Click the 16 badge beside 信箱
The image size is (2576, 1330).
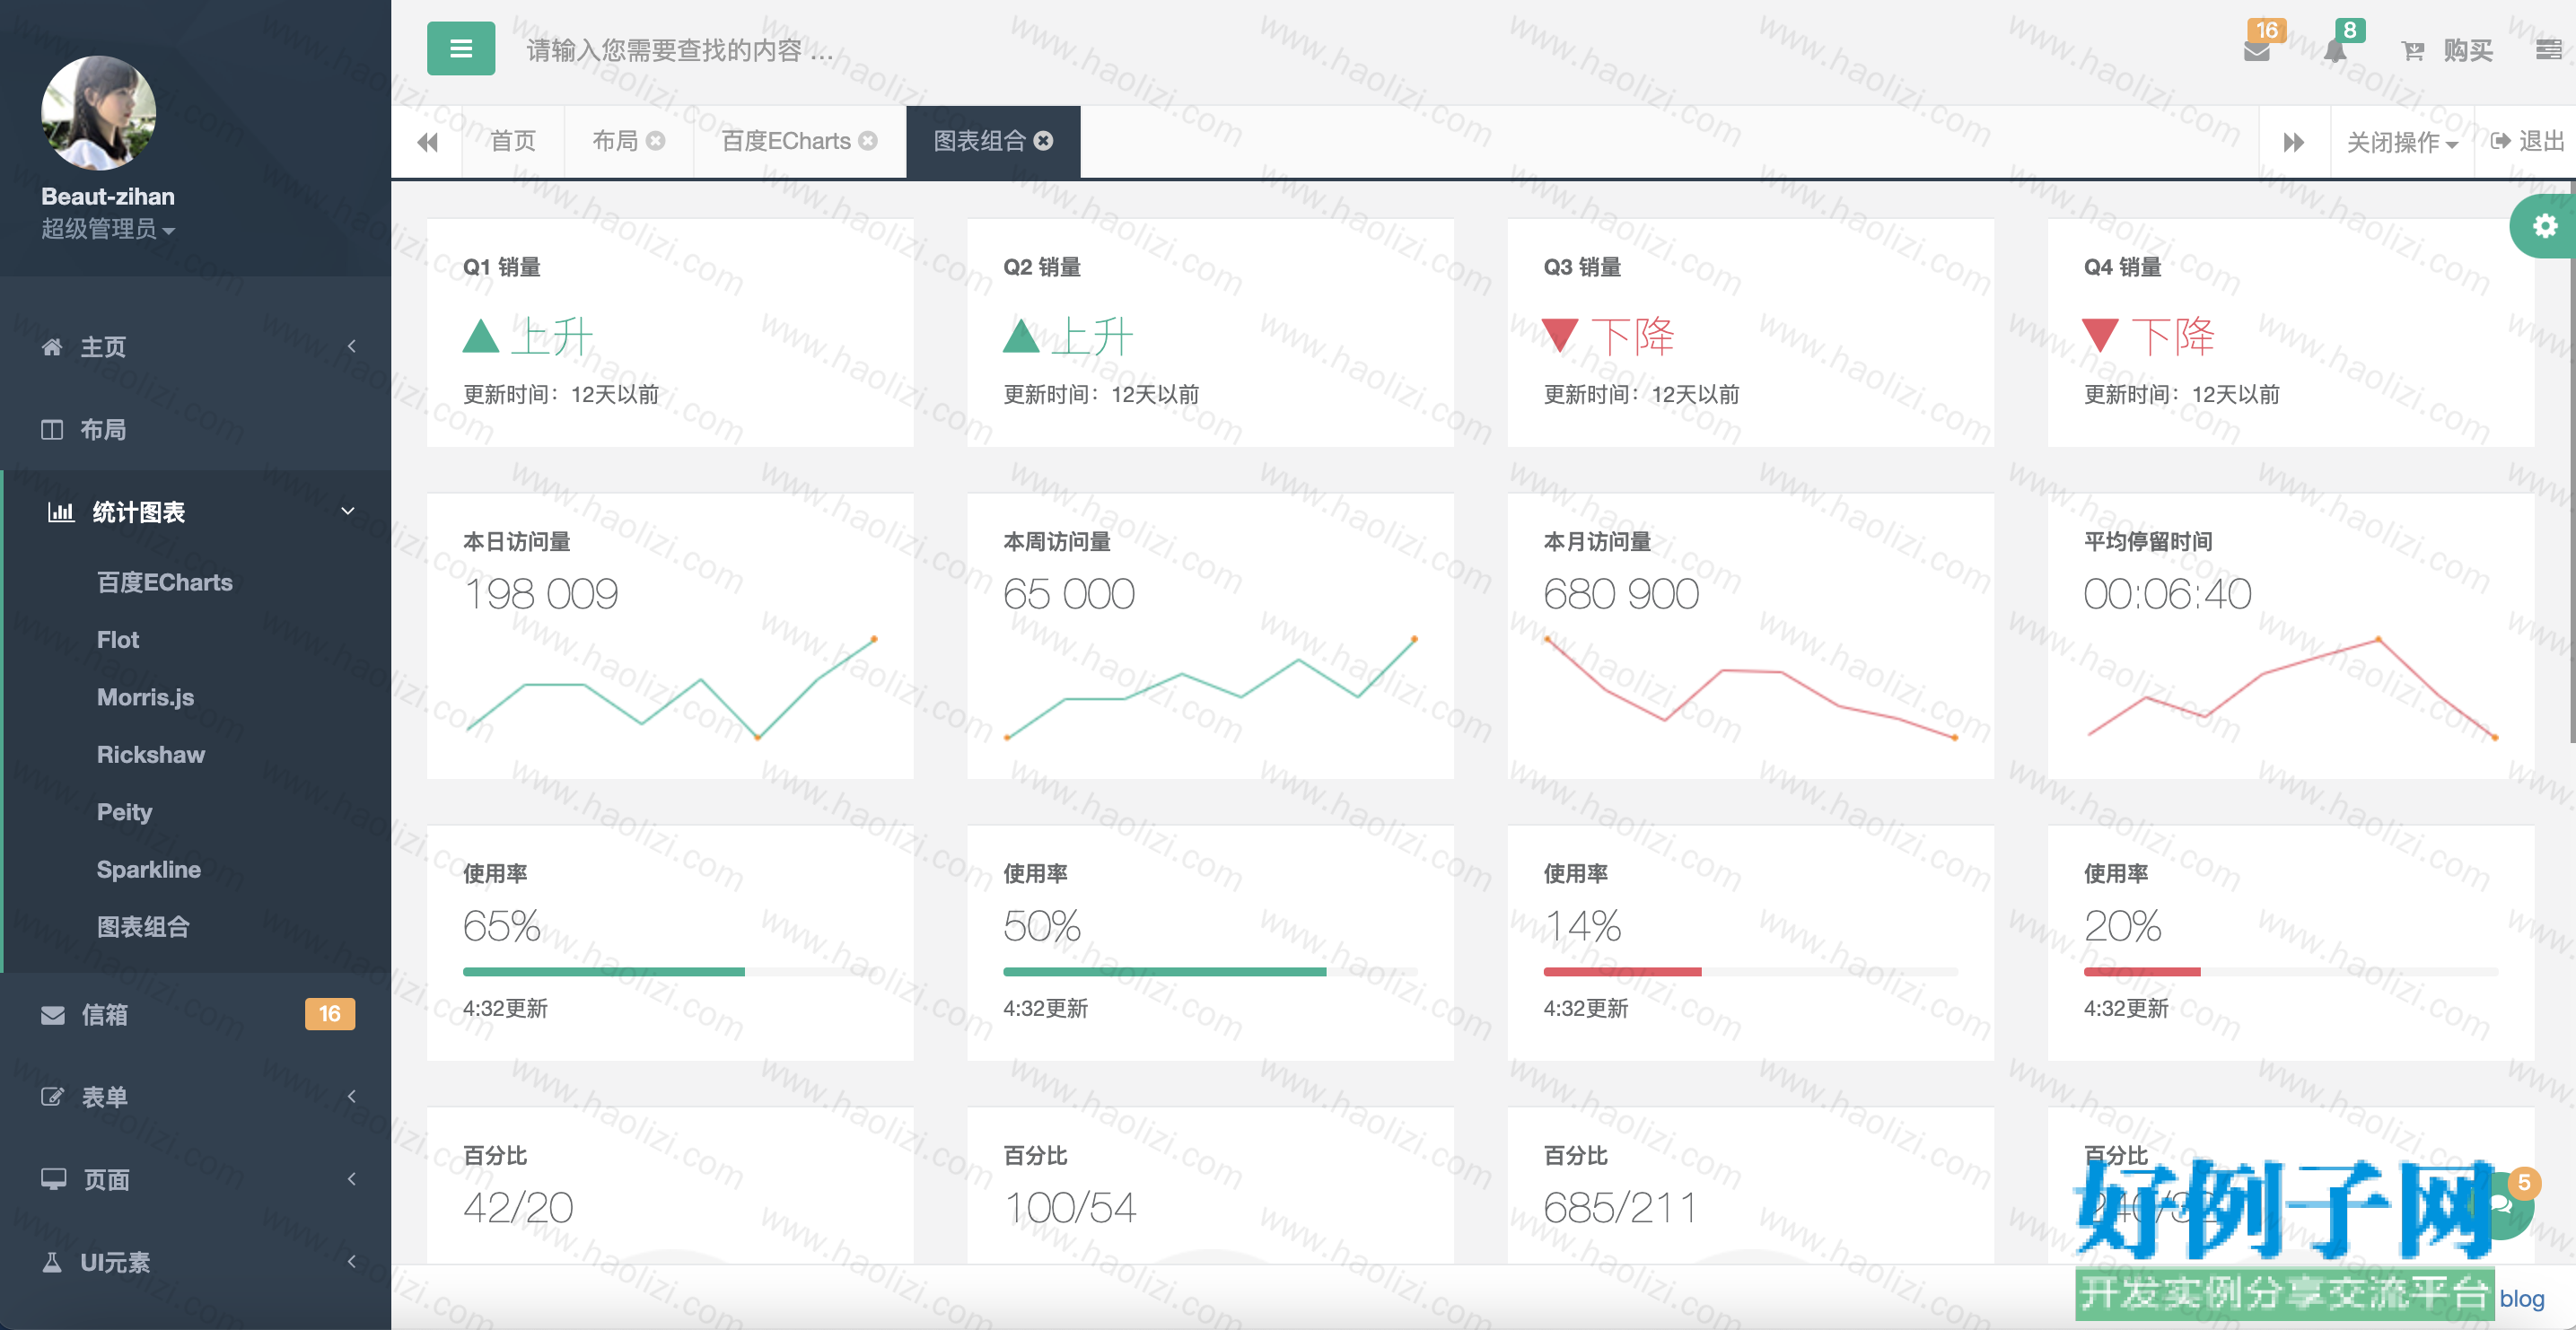(330, 1014)
